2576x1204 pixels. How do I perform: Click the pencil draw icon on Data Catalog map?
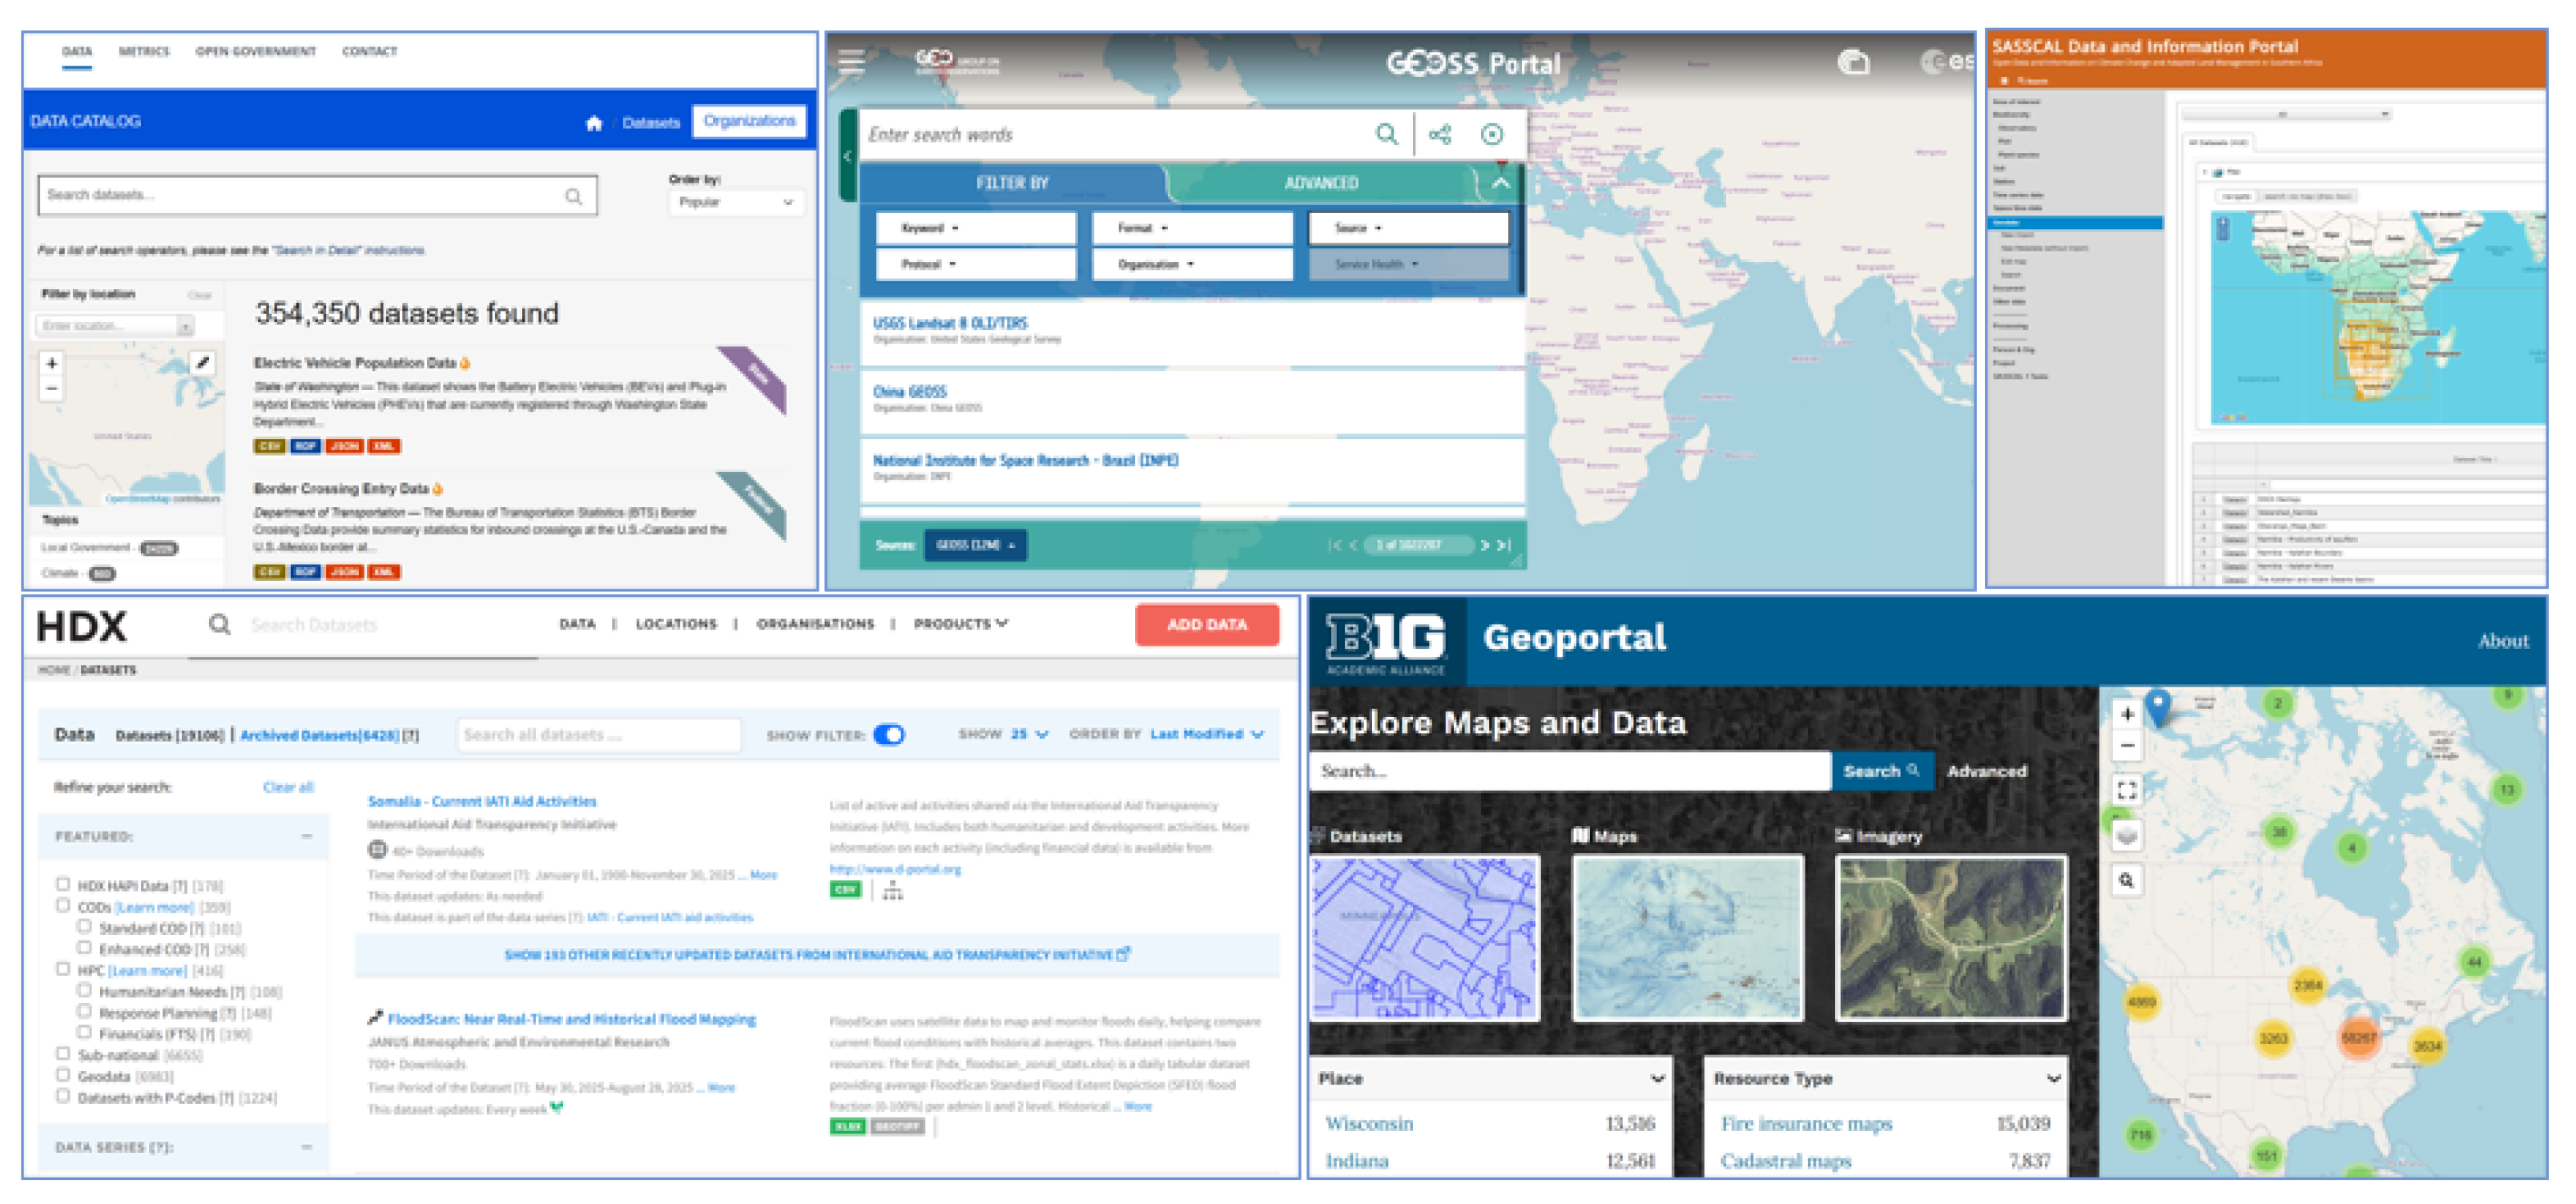point(203,363)
